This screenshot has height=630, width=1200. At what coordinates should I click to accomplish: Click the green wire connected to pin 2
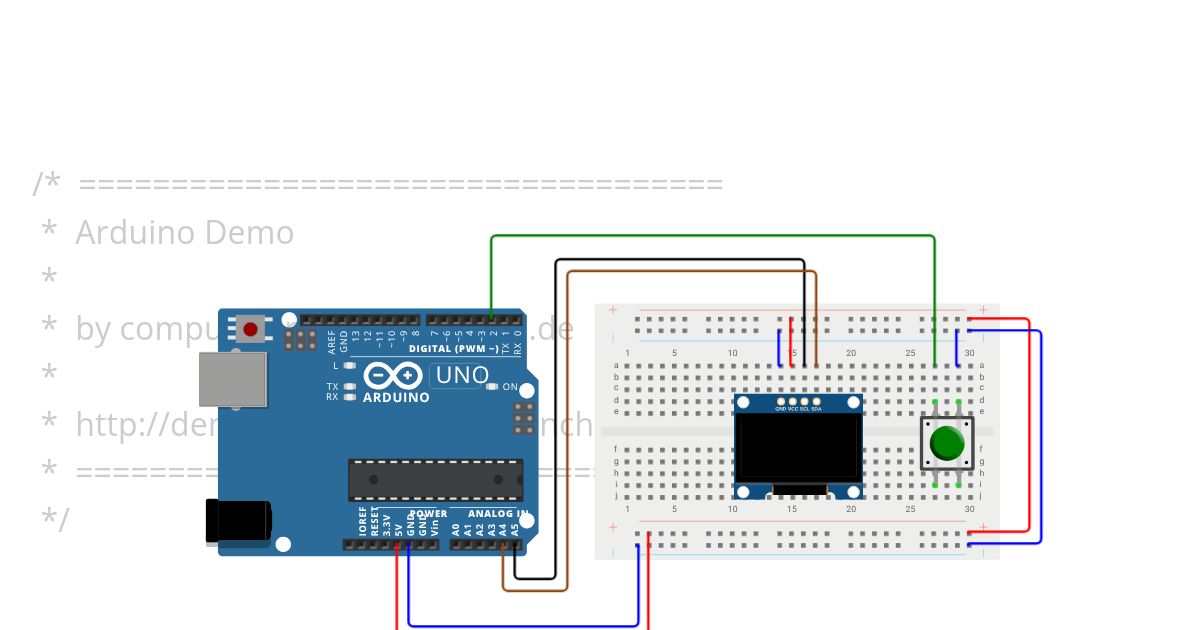pyautogui.click(x=700, y=236)
